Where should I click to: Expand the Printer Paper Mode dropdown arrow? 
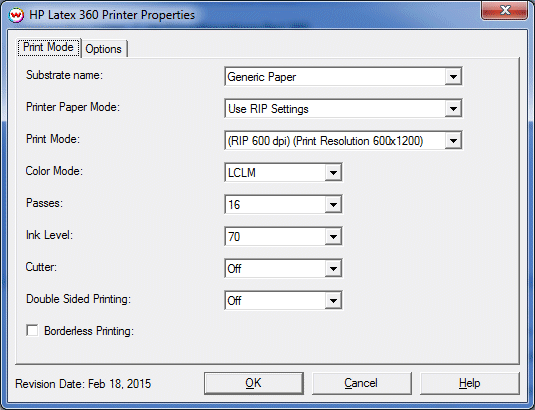click(x=453, y=108)
